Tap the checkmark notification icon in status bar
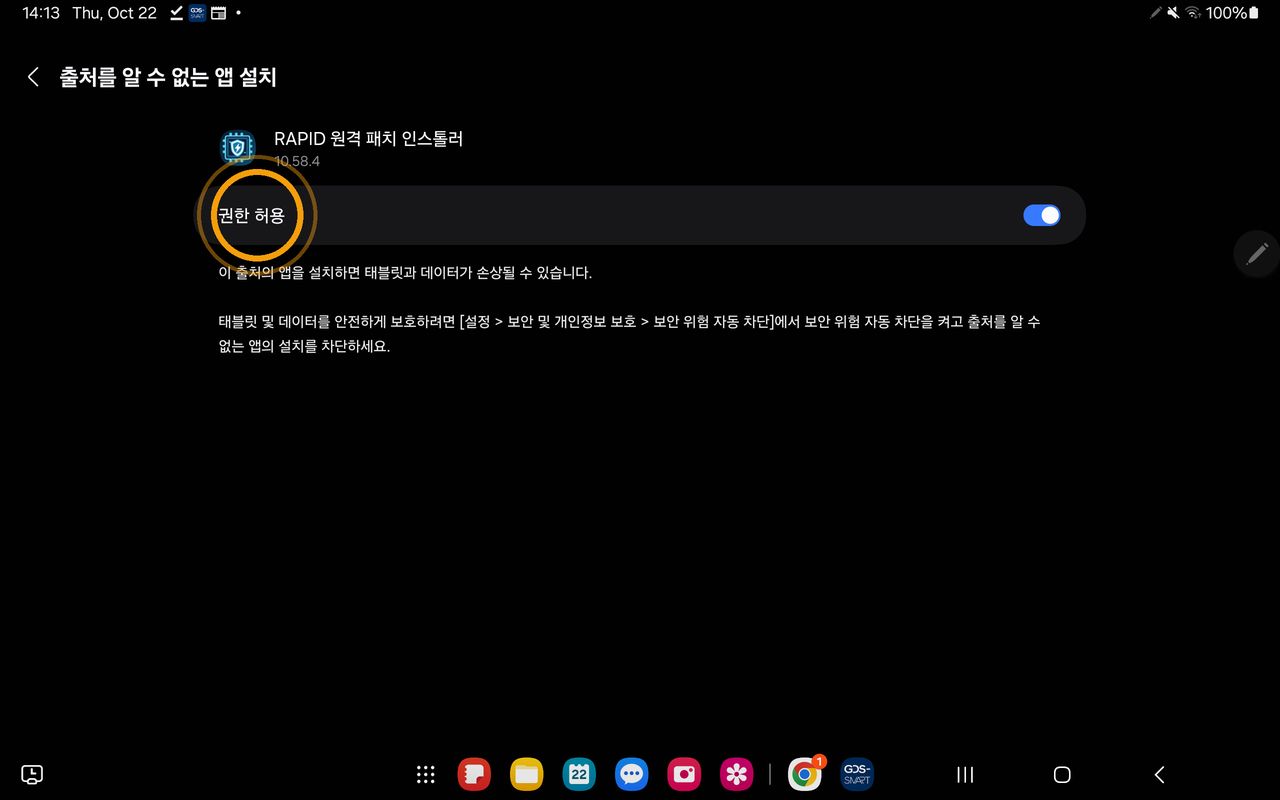 click(176, 13)
